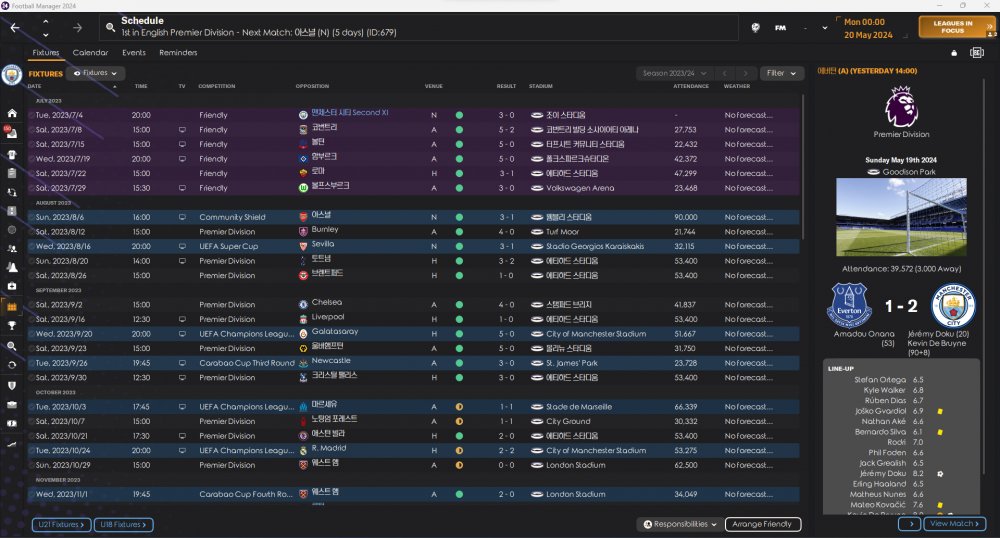
Task: Open the Inbox with notification badge
Action: coord(11,133)
